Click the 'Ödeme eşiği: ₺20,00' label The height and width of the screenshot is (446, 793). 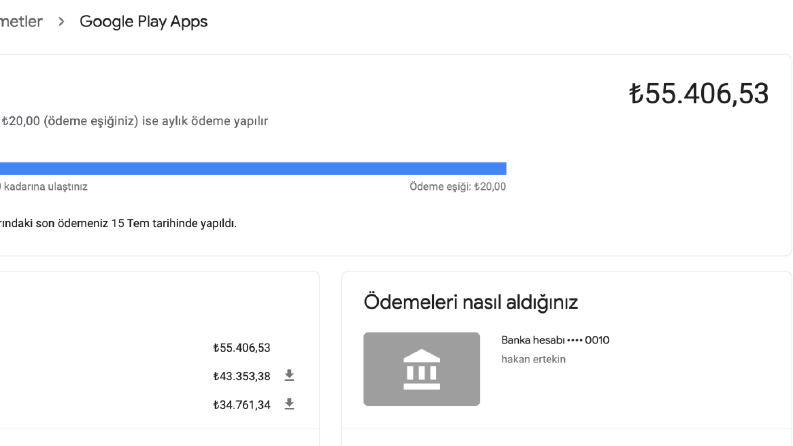[457, 187]
